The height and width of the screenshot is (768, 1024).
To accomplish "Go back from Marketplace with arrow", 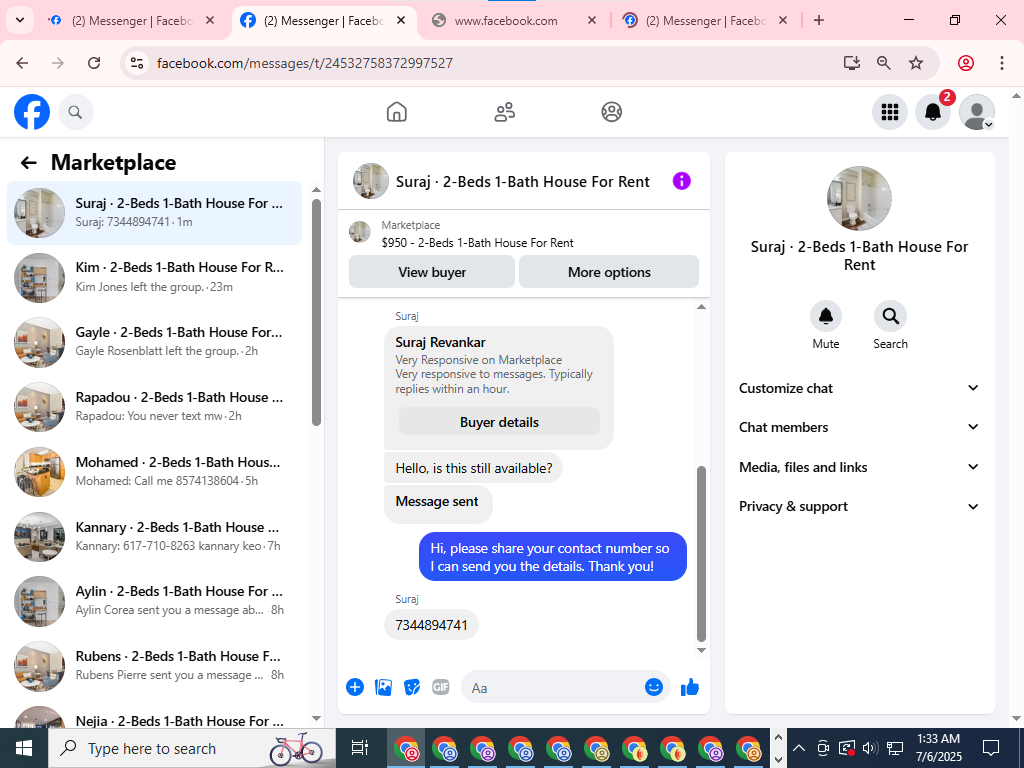I will (28, 163).
